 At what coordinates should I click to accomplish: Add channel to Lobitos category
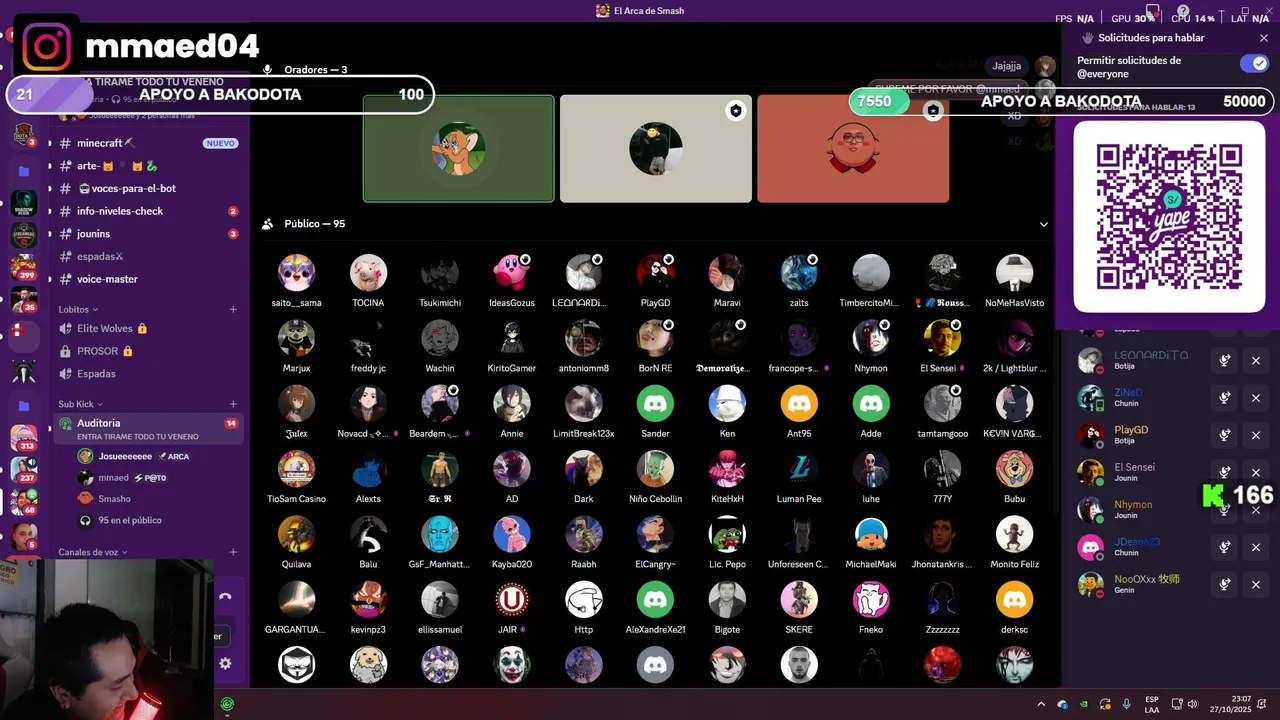(233, 310)
